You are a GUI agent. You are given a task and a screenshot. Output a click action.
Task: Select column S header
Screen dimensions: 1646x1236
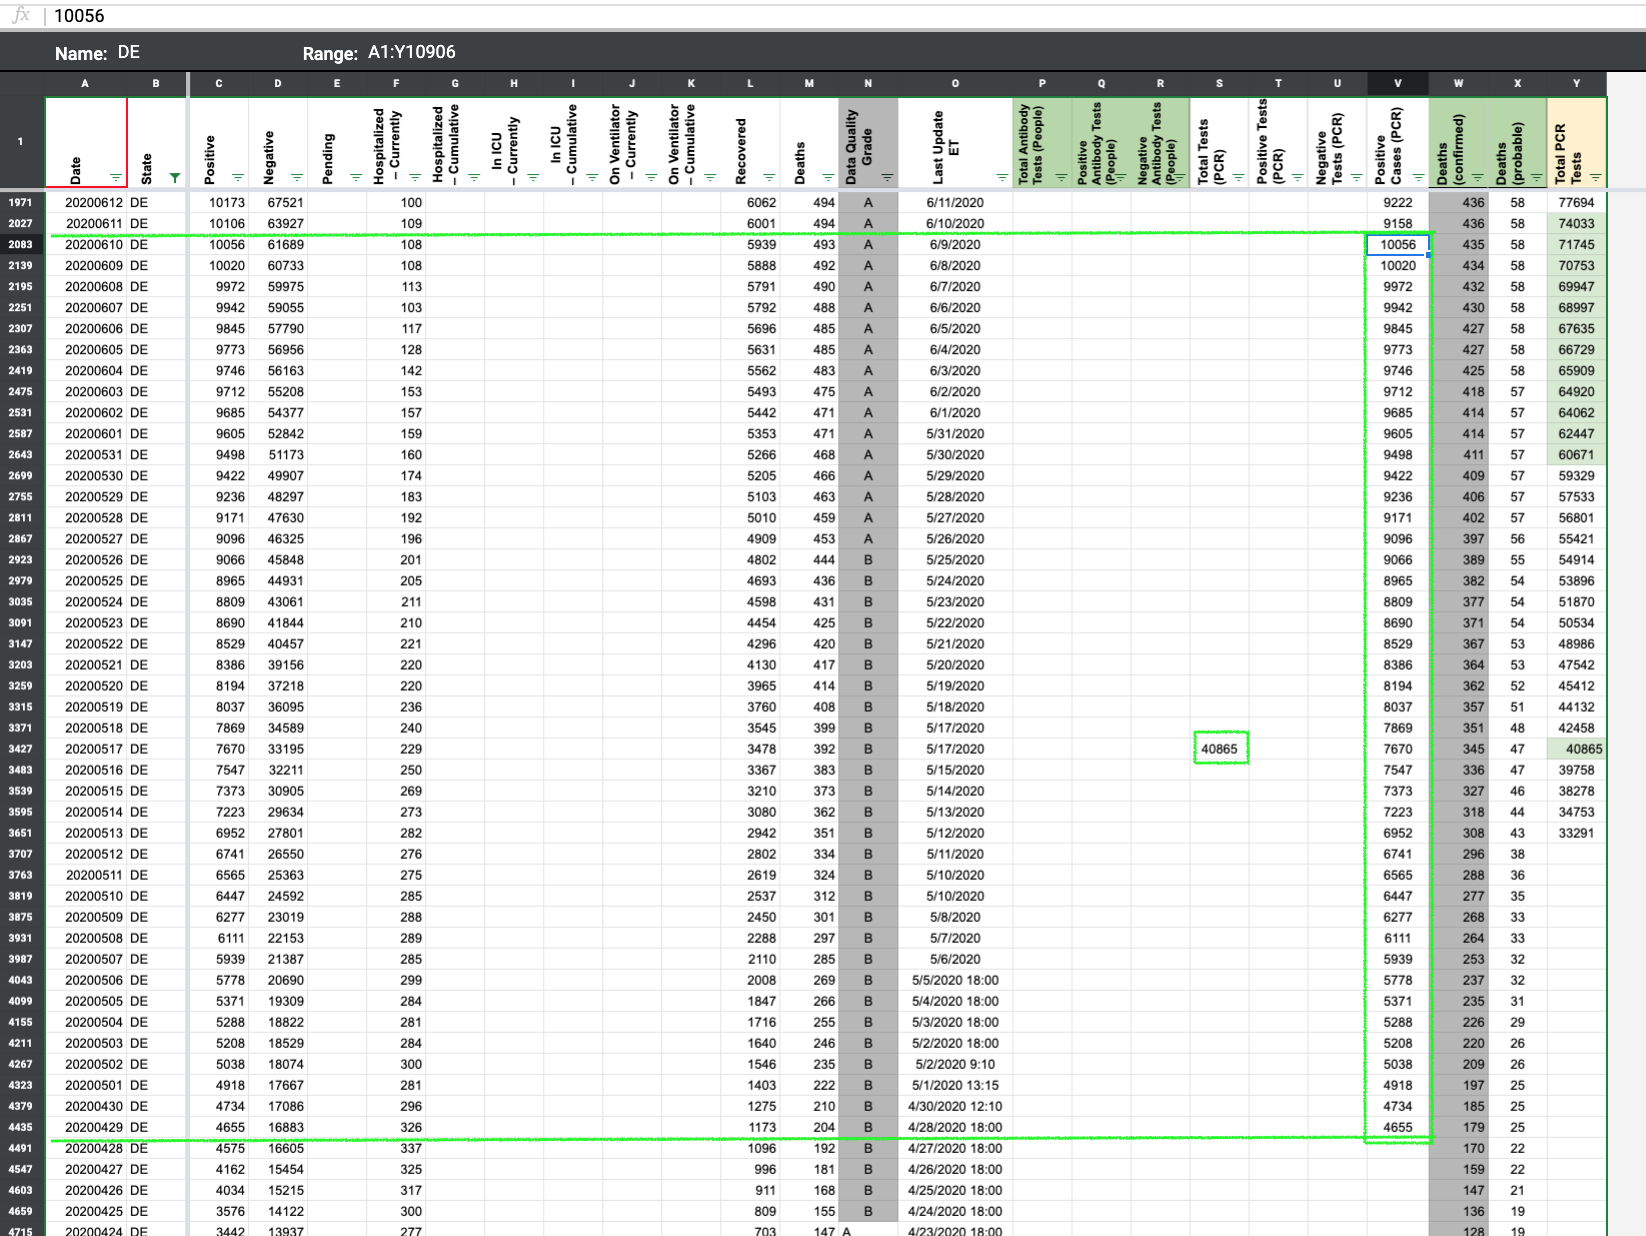(1219, 83)
